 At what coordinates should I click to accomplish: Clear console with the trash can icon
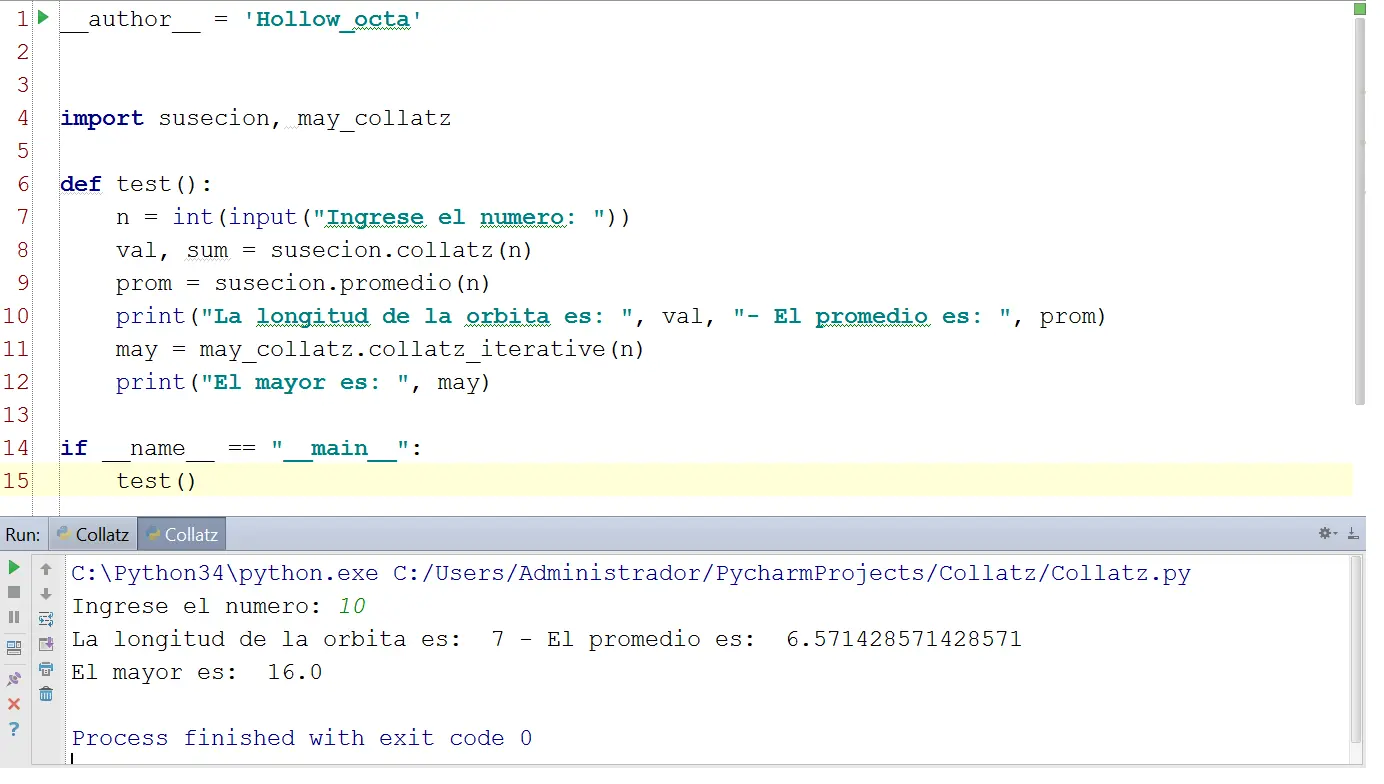pos(46,694)
